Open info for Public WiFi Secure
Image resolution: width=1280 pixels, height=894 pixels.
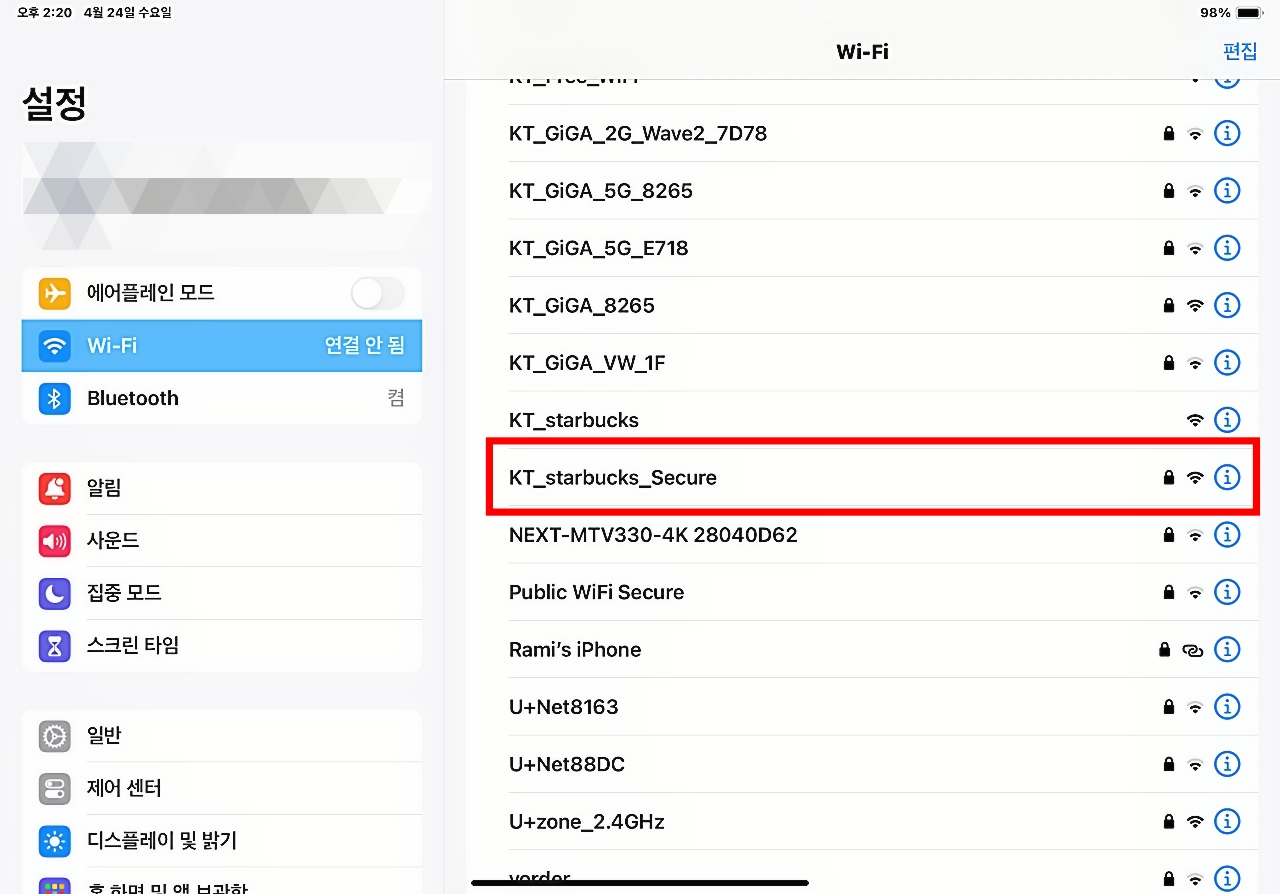pyautogui.click(x=1227, y=592)
